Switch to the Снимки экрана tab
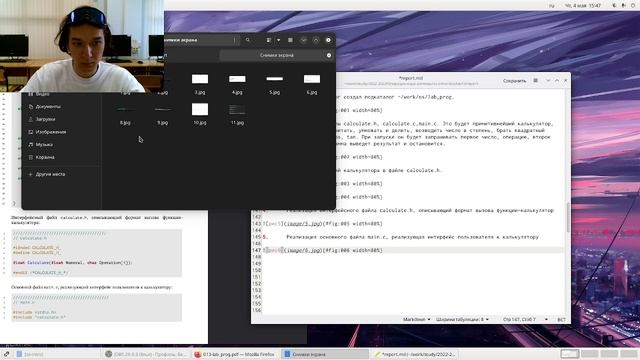Screen dimensions: 640x360 click(277, 55)
